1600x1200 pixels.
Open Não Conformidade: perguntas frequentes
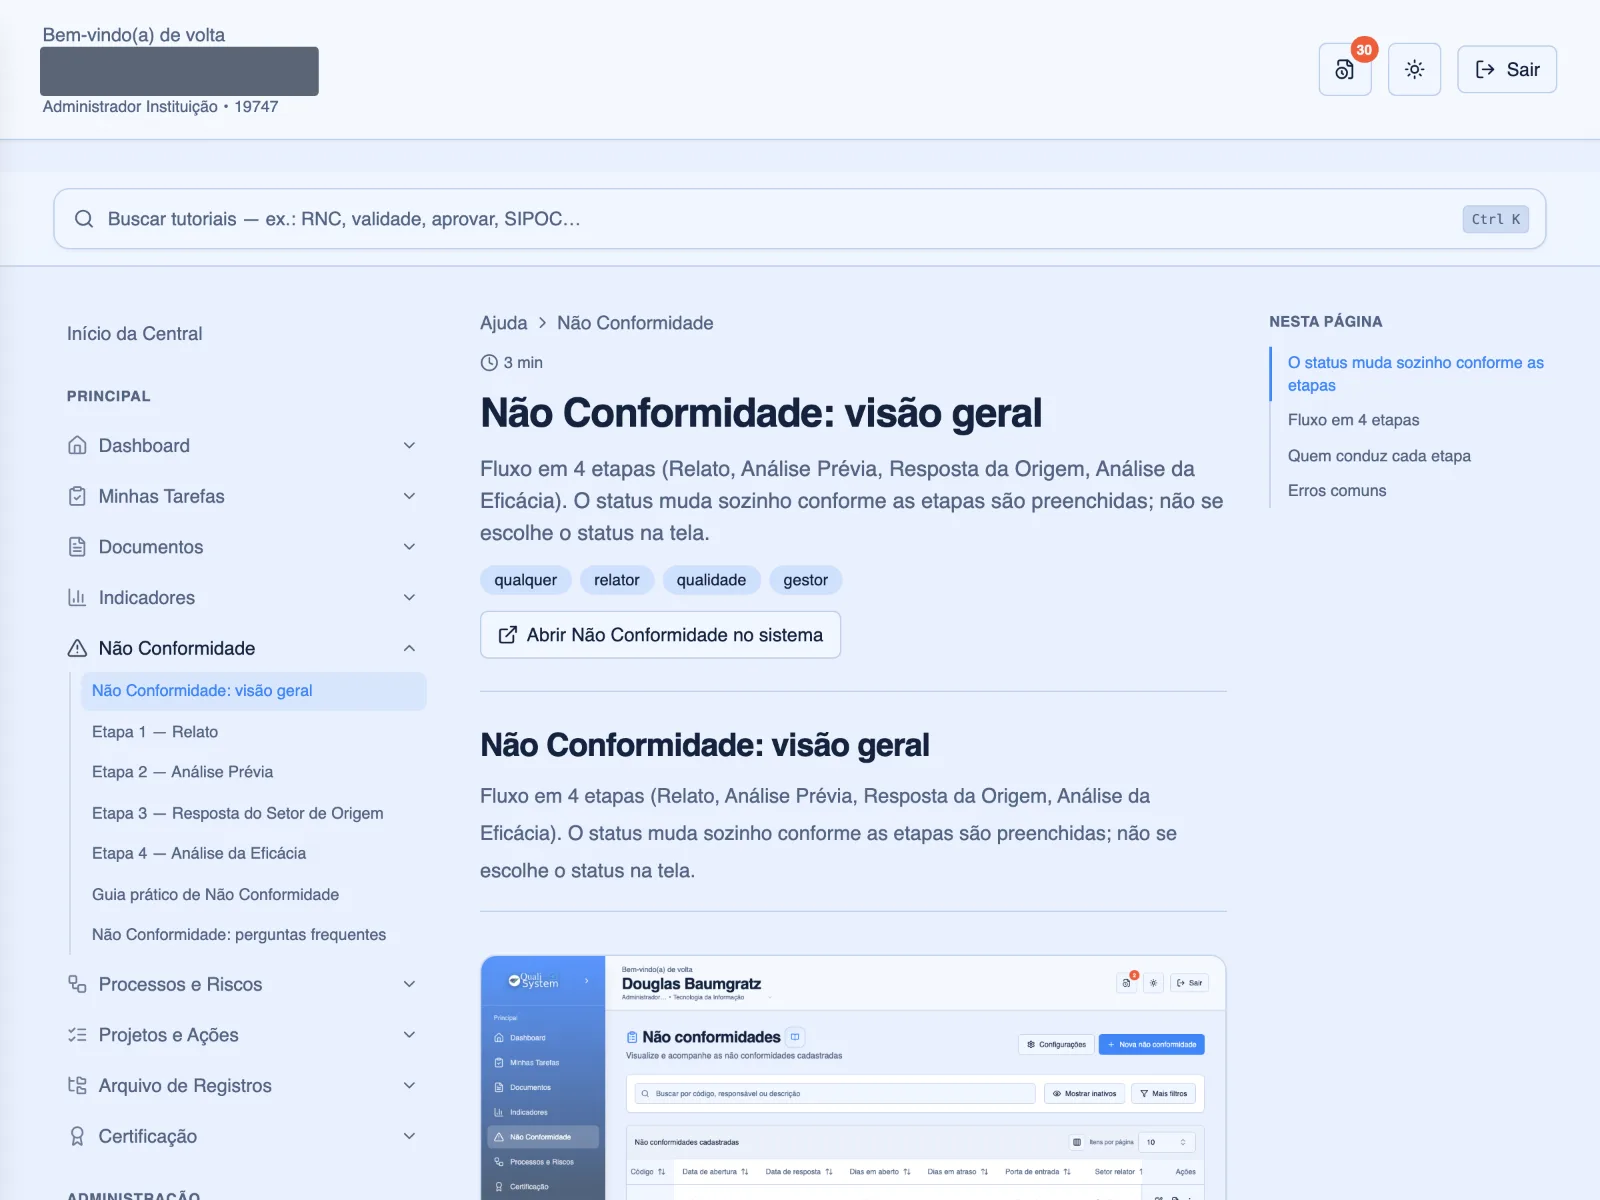(239, 934)
